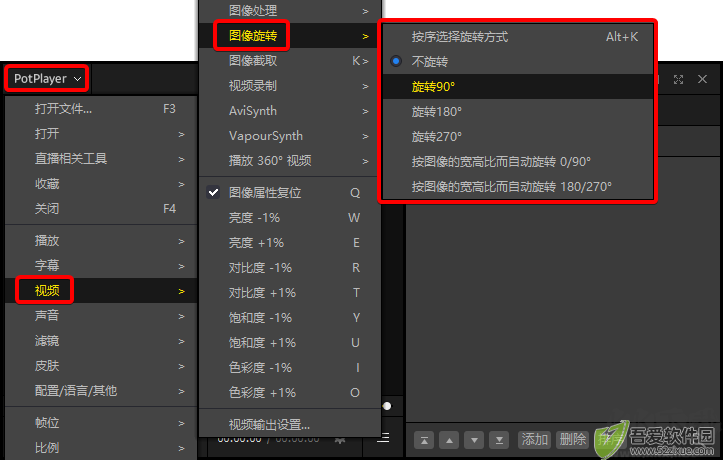Choose auto rotate 0/90° by aspect ratio
This screenshot has height=460, width=723.
(518, 162)
